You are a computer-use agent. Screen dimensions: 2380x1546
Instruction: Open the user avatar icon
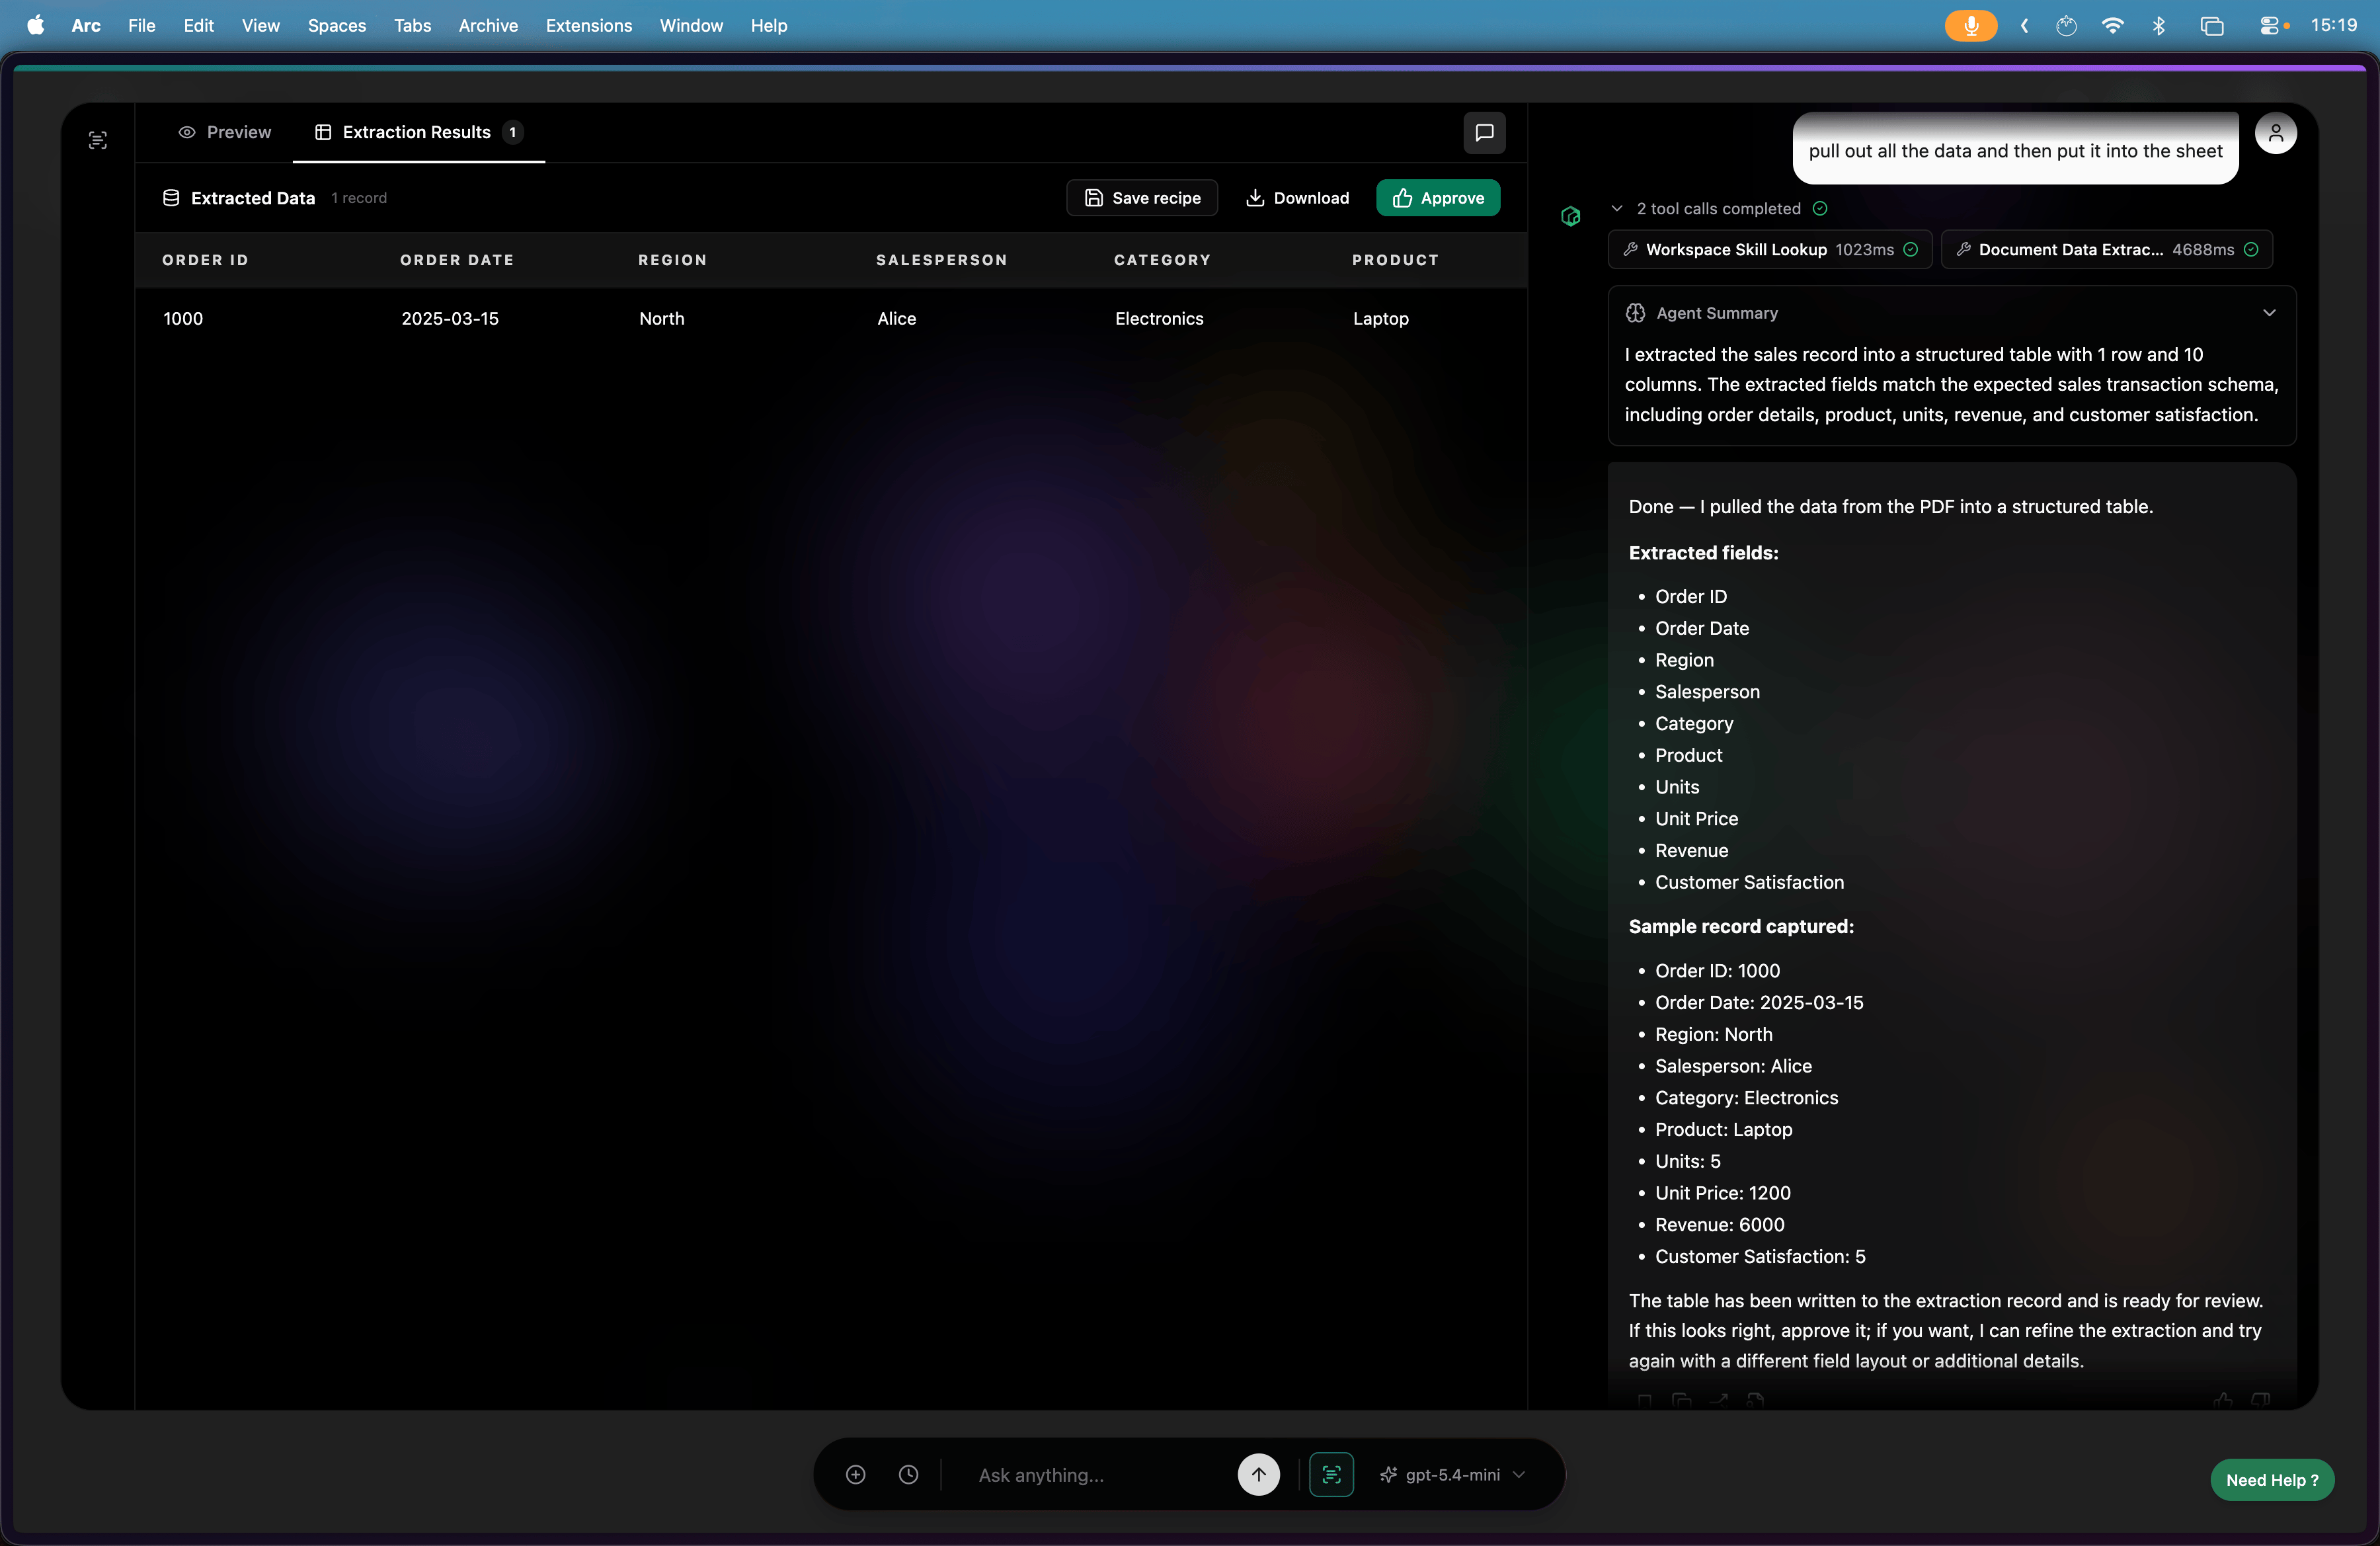pyautogui.click(x=2275, y=133)
